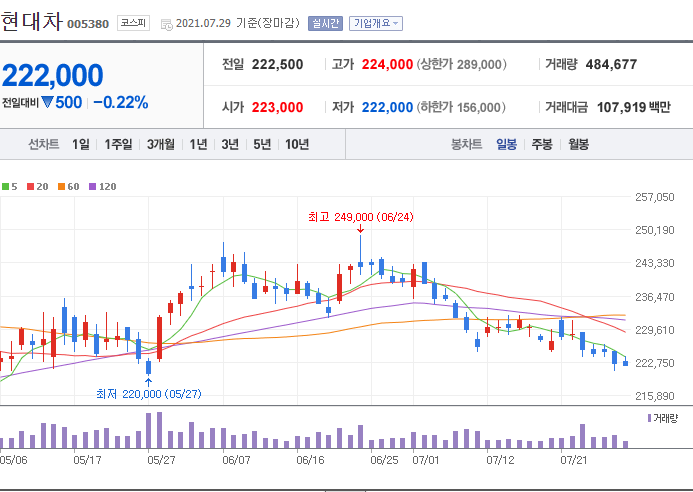The width and height of the screenshot is (693, 492).
Task: Click the 236,470 price axis label
Action: (655, 297)
